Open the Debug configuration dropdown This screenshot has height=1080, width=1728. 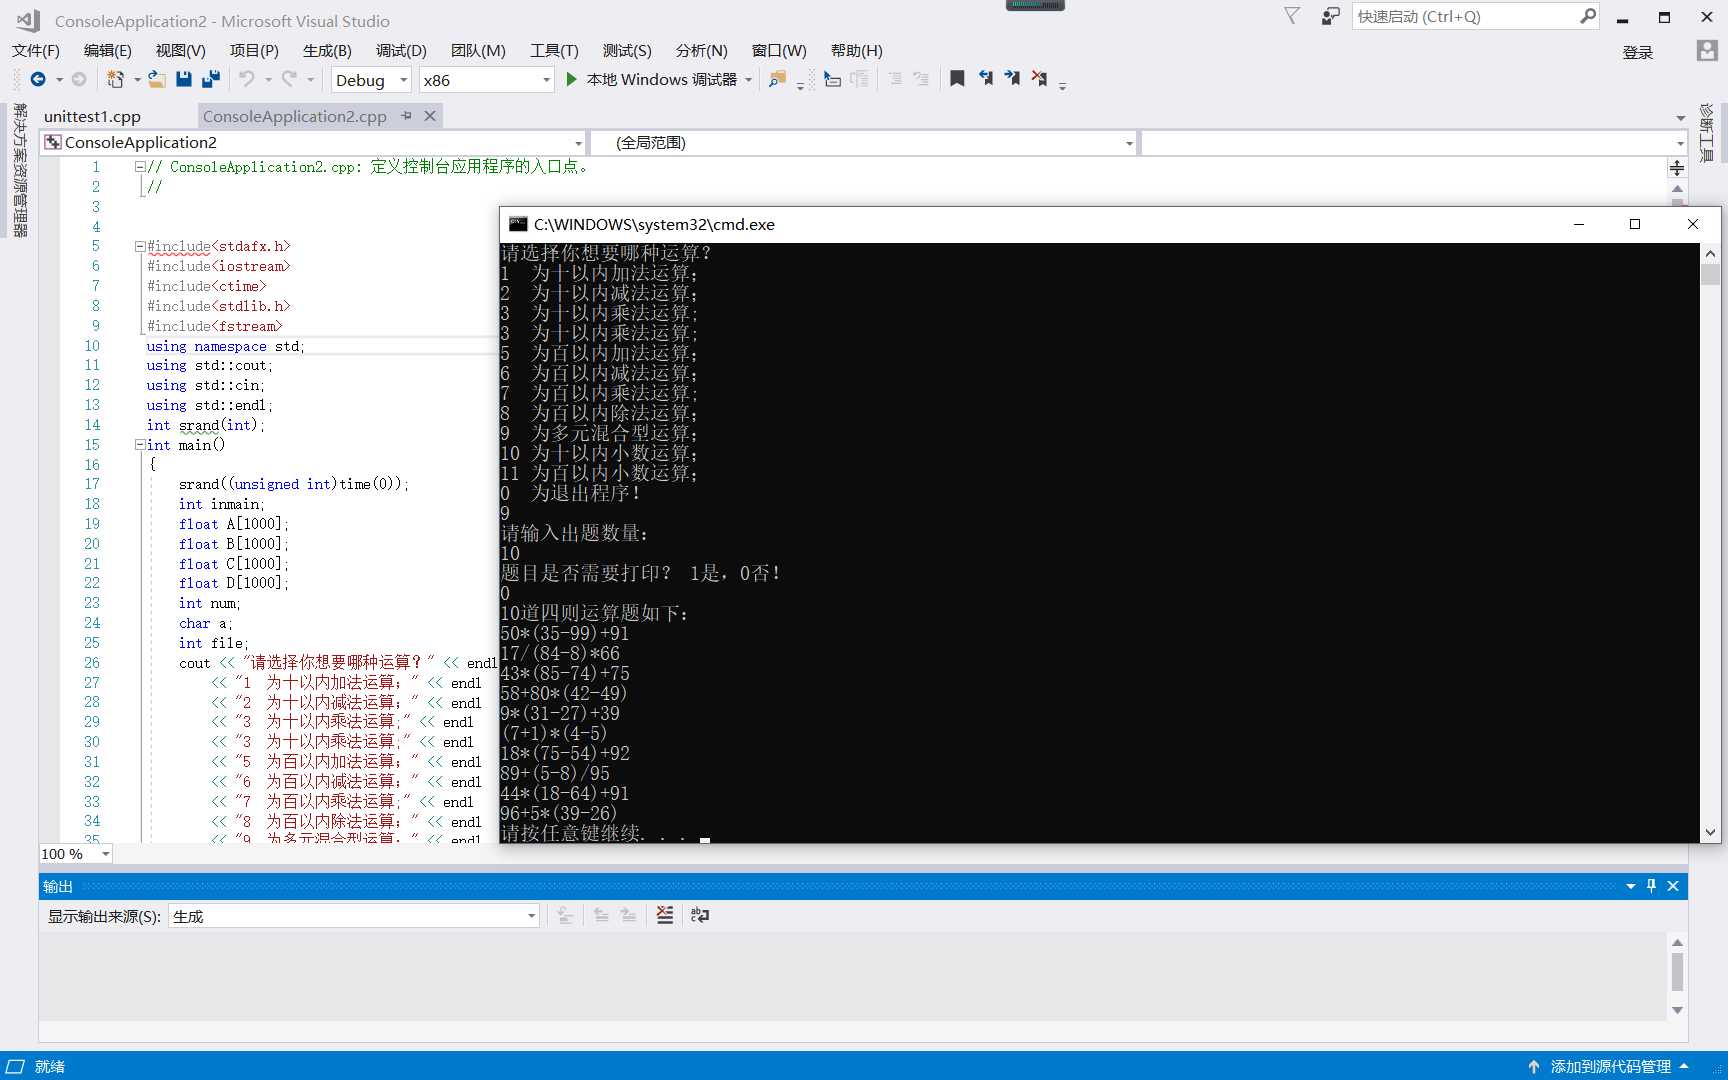(404, 80)
